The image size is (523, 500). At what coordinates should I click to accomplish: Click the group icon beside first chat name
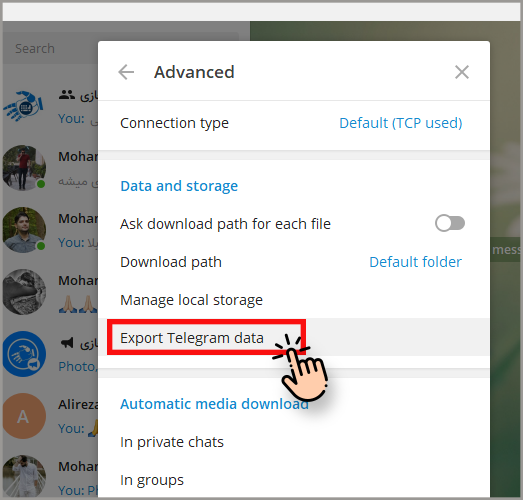pyautogui.click(x=67, y=95)
